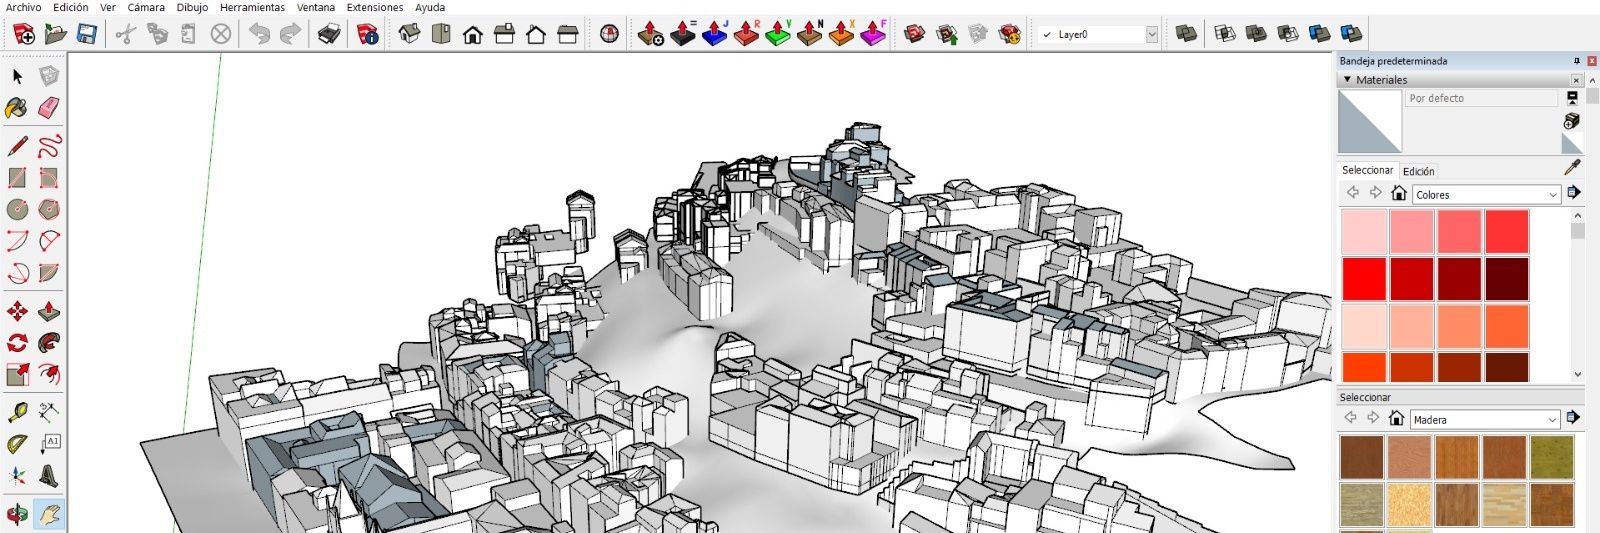
Task: Select the Push/Pull tool
Action: [x=49, y=311]
